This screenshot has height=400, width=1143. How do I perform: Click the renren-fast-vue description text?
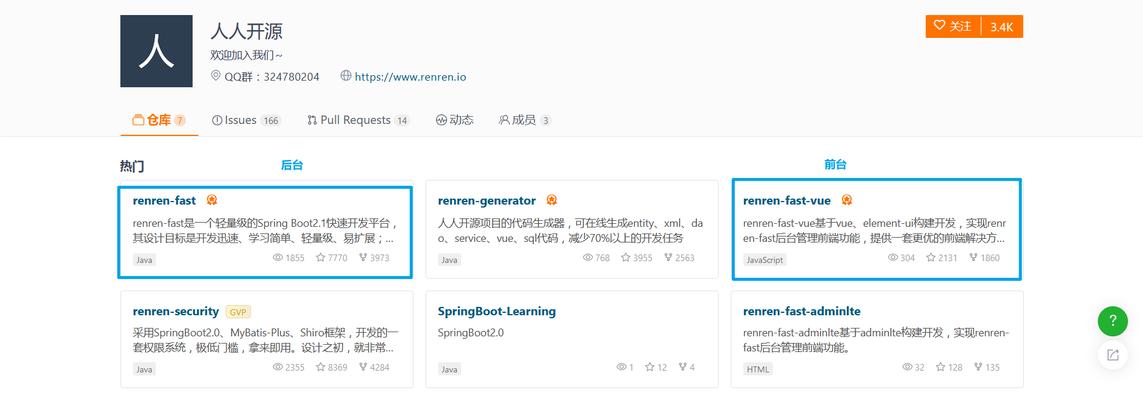[875, 230]
